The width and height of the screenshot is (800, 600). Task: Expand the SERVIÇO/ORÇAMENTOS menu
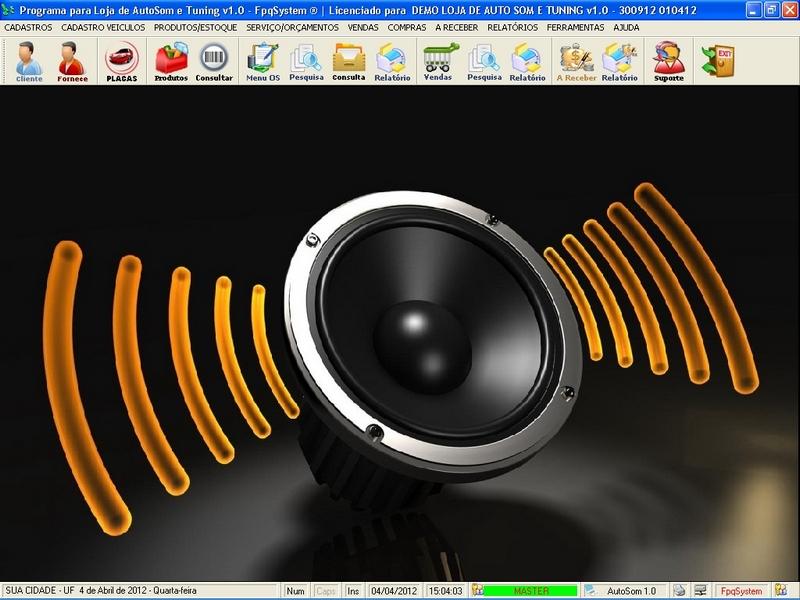292,28
